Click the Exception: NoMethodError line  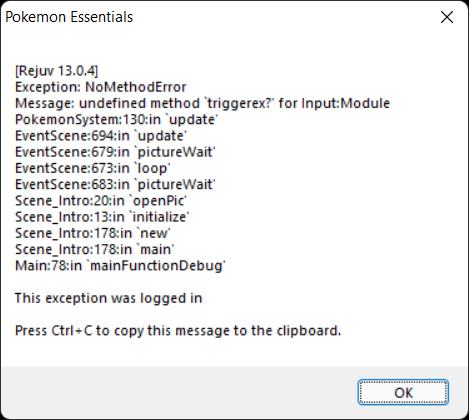101,87
